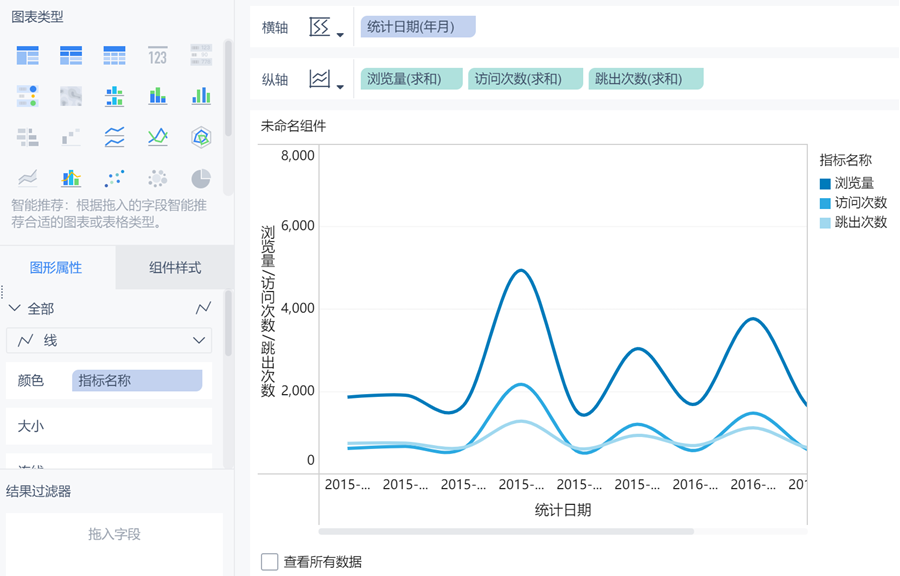Select the grouped table chart type
Screen dimensions: 900x576
pyautogui.click(x=28, y=56)
